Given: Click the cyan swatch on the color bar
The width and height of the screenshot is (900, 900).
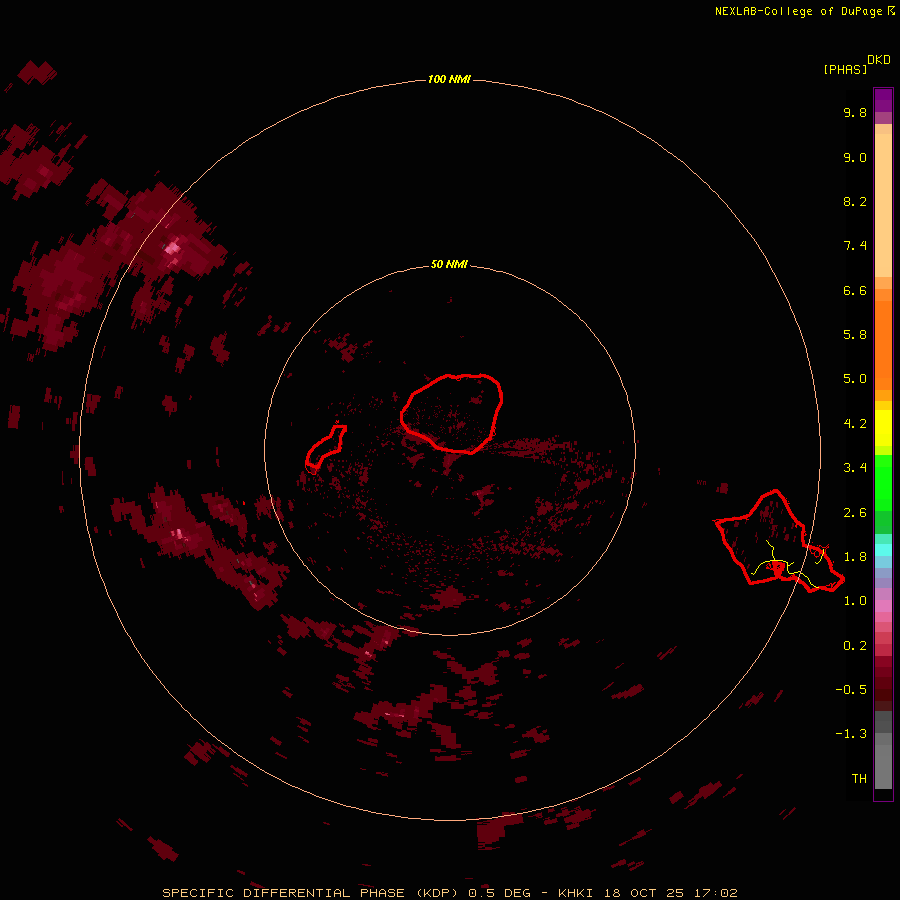Looking at the screenshot, I should 883,550.
